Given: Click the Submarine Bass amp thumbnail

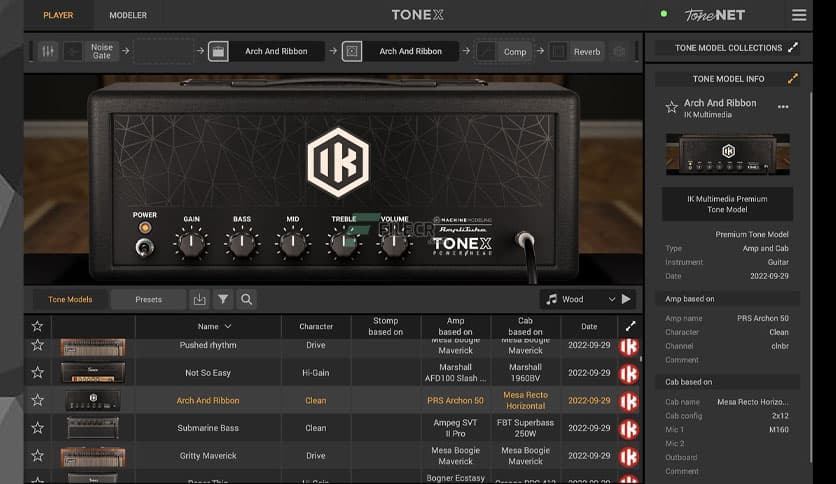Looking at the screenshot, I should tap(93, 427).
